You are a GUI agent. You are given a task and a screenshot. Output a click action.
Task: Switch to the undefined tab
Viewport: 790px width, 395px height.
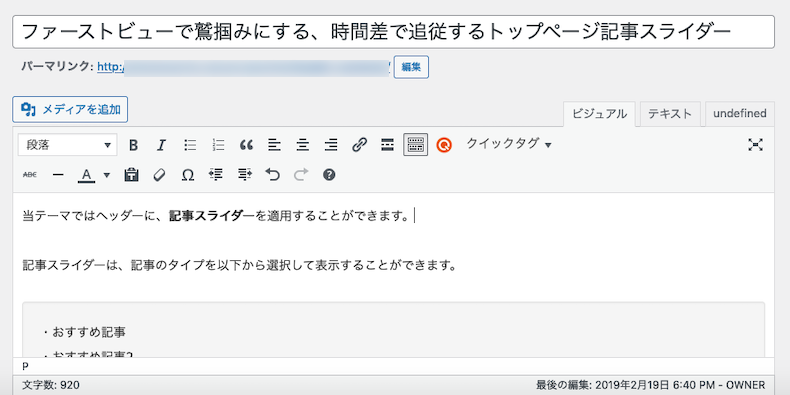pos(740,114)
